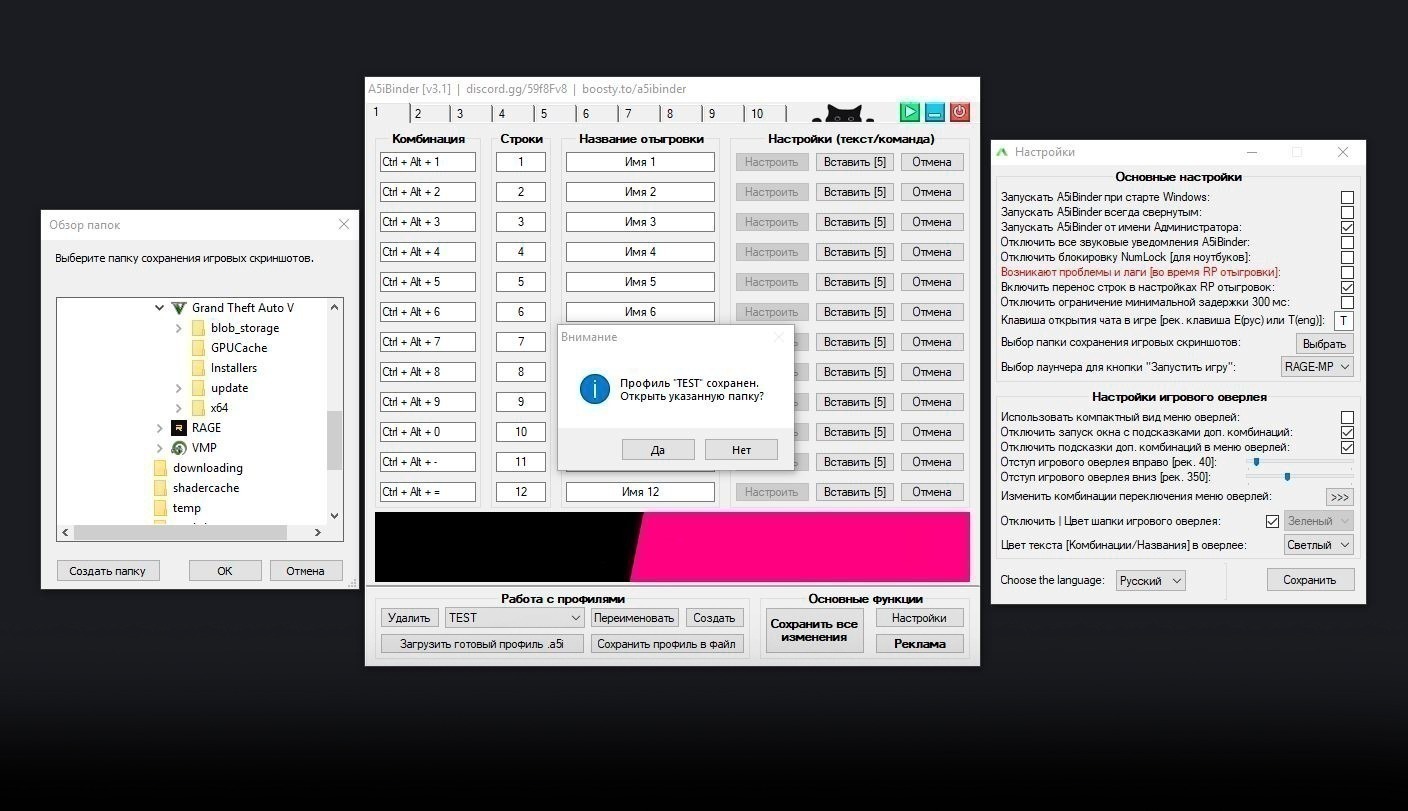Check the red 'Возникают проблемы и лаги' option

pos(1347,272)
